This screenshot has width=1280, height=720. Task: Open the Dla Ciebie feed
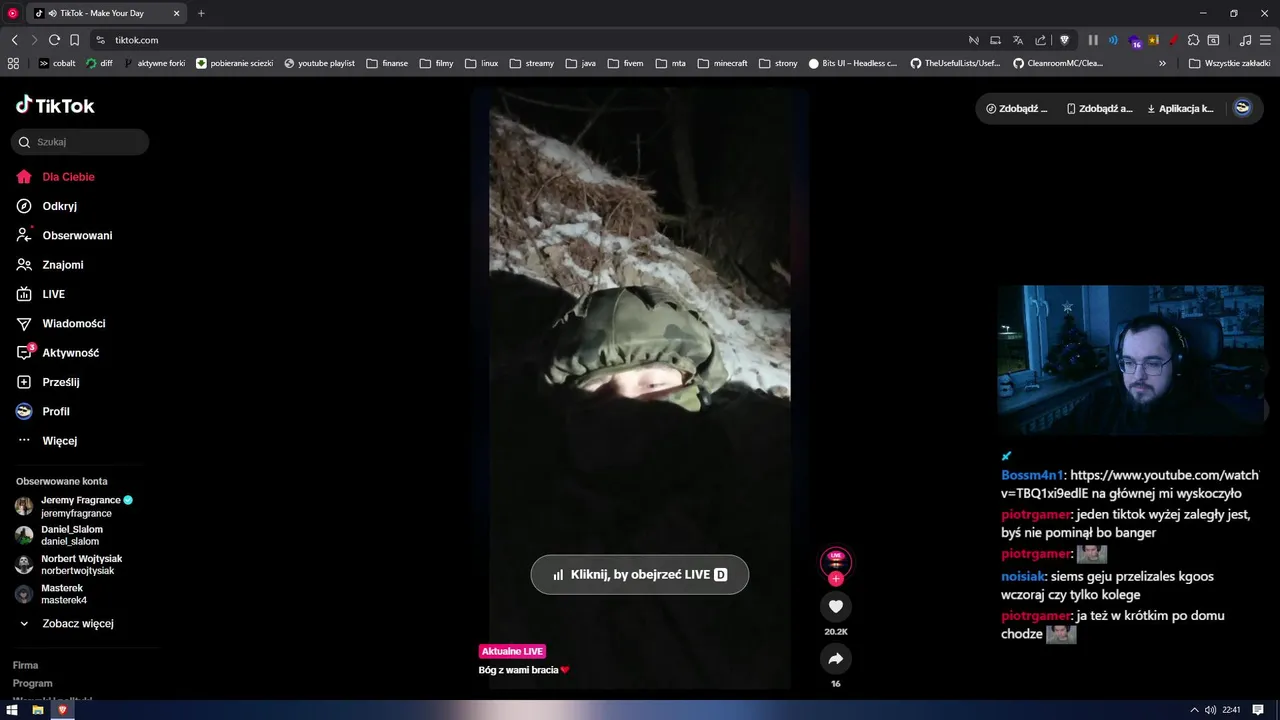point(56,177)
